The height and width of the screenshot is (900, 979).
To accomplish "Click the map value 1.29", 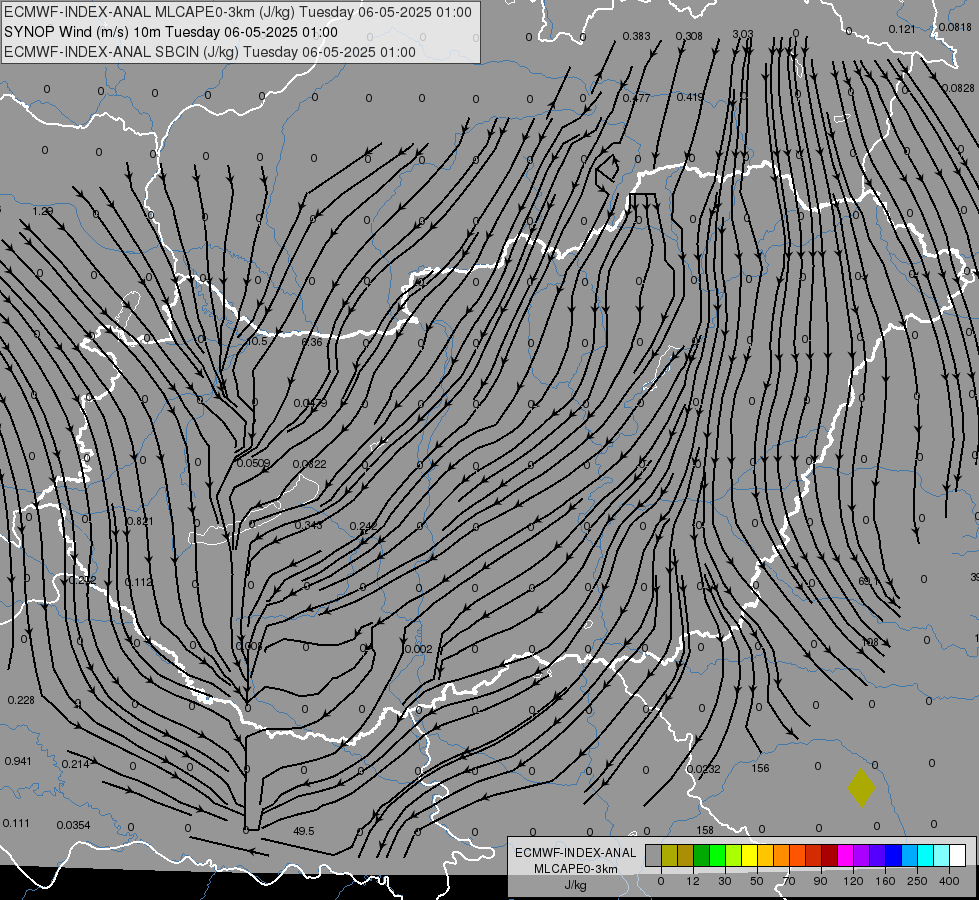I will click(42, 211).
